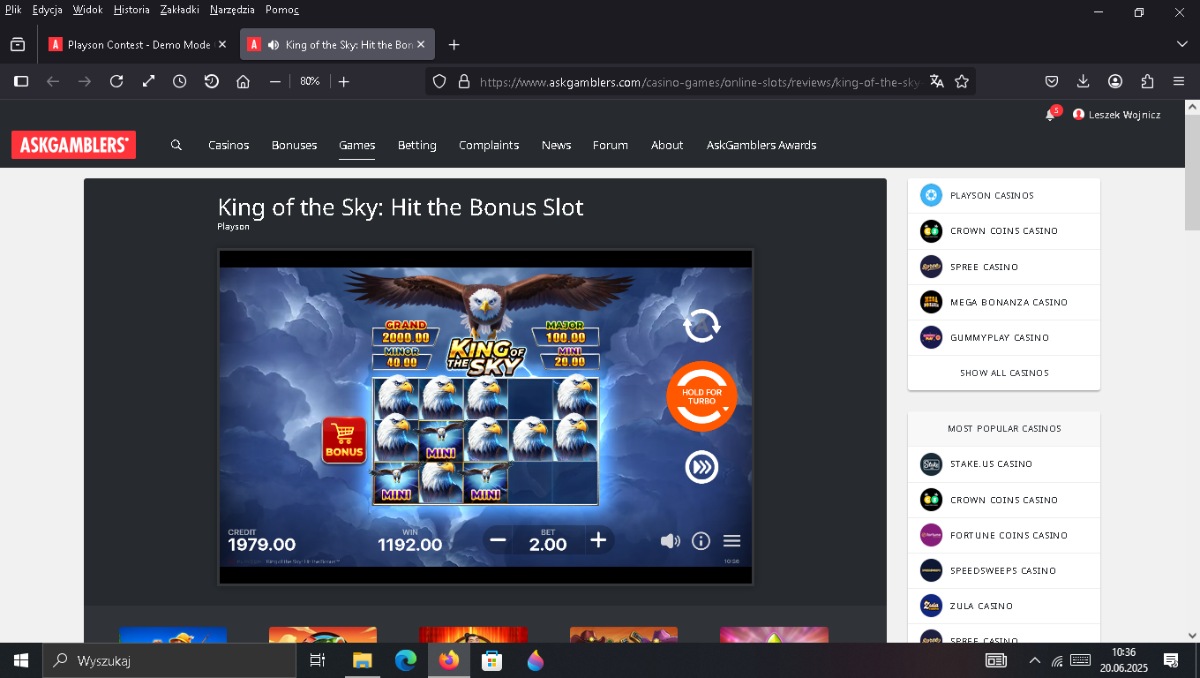Viewport: 1200px width, 678px height.
Task: Open Leszek Wojnicz account menu
Action: pyautogui.click(x=1116, y=115)
